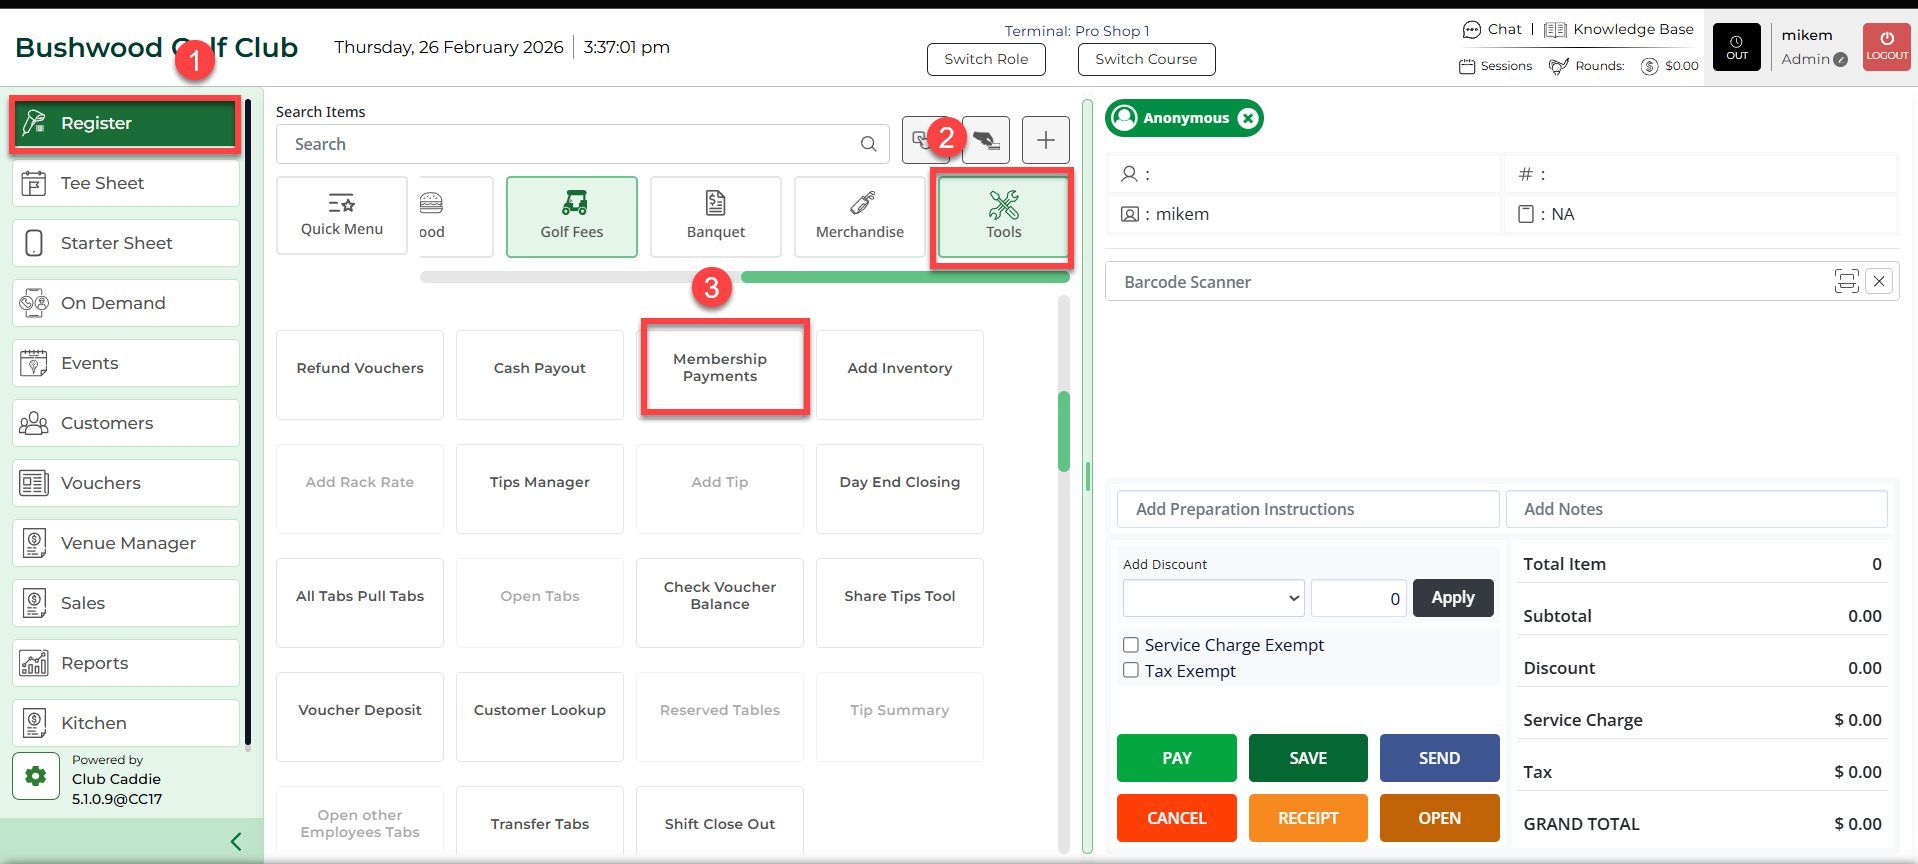Click the plus icon beside search
1918x864 pixels.
click(1045, 140)
